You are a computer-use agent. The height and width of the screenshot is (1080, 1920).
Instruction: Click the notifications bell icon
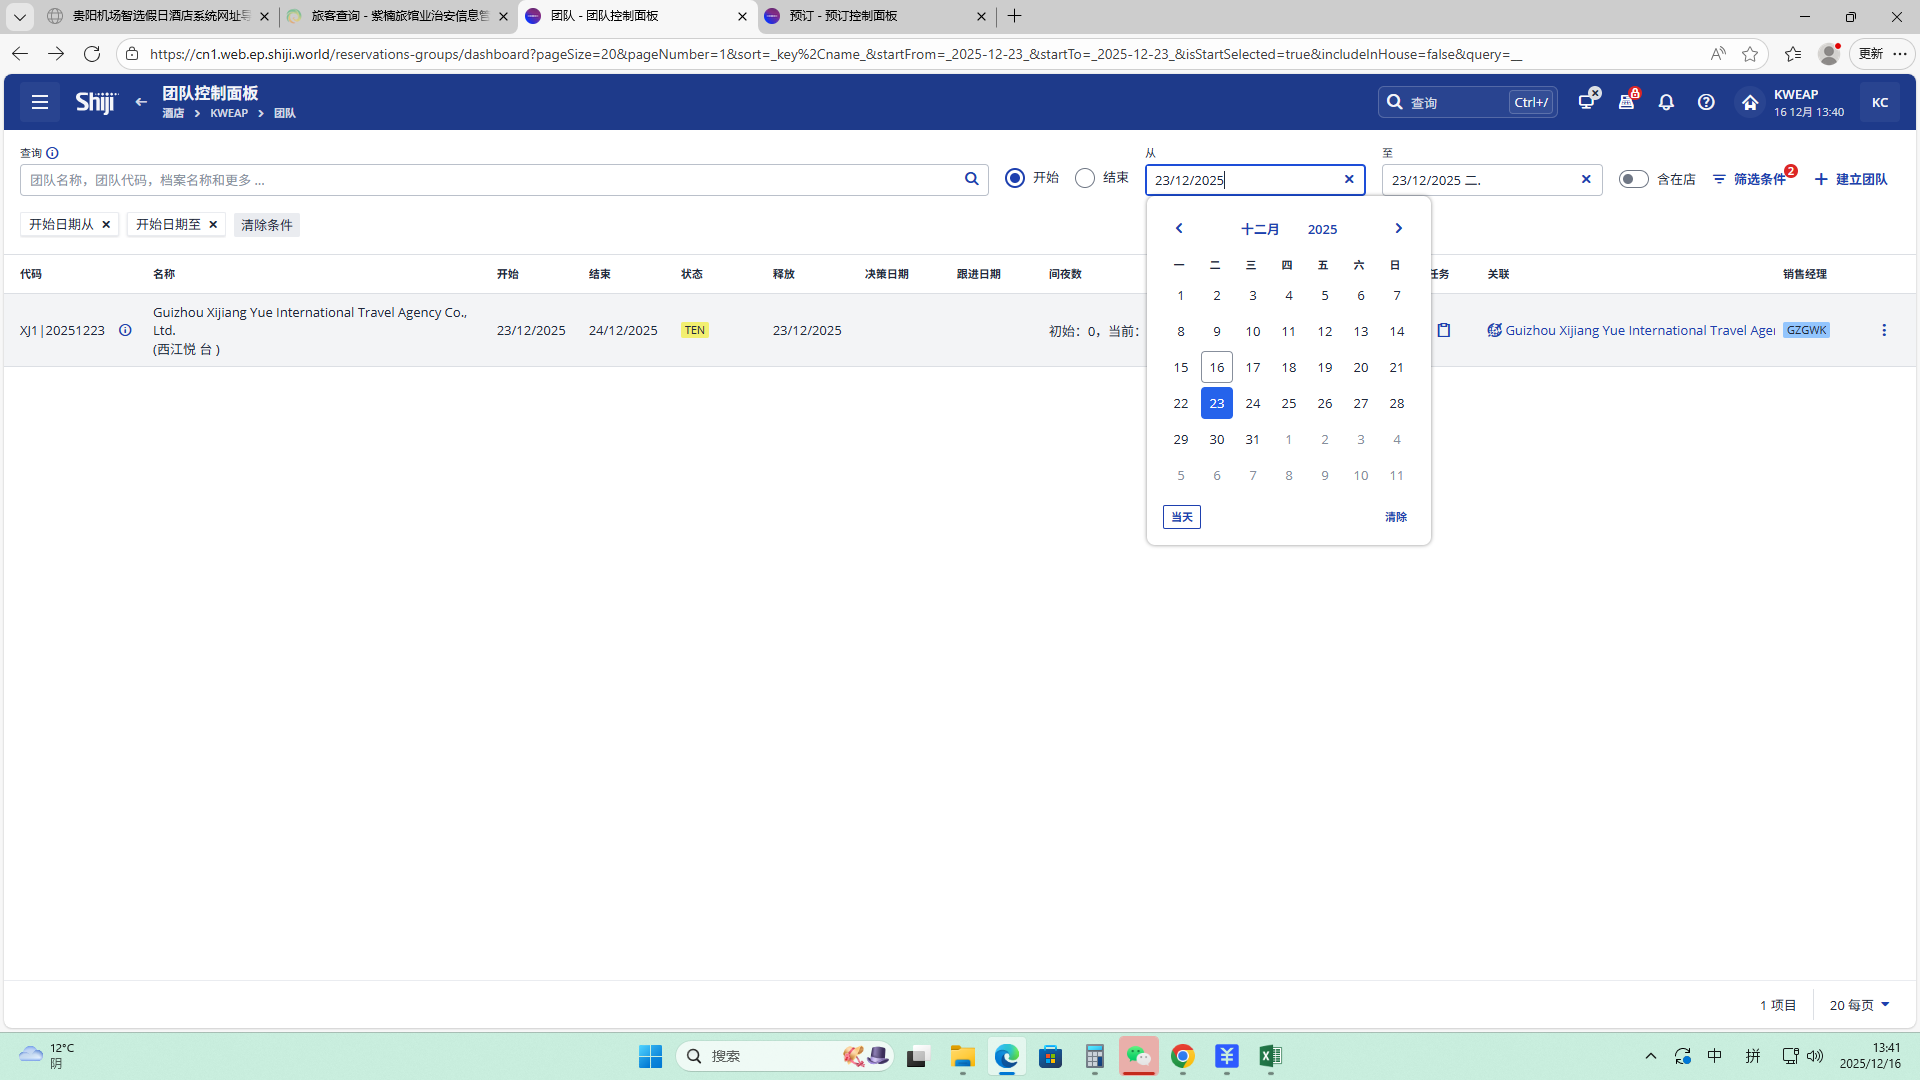(1666, 102)
